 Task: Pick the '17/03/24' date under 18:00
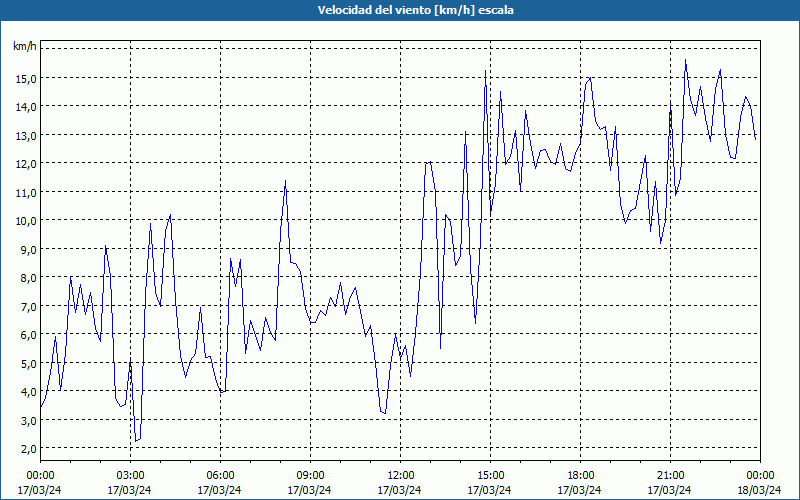coord(580,490)
